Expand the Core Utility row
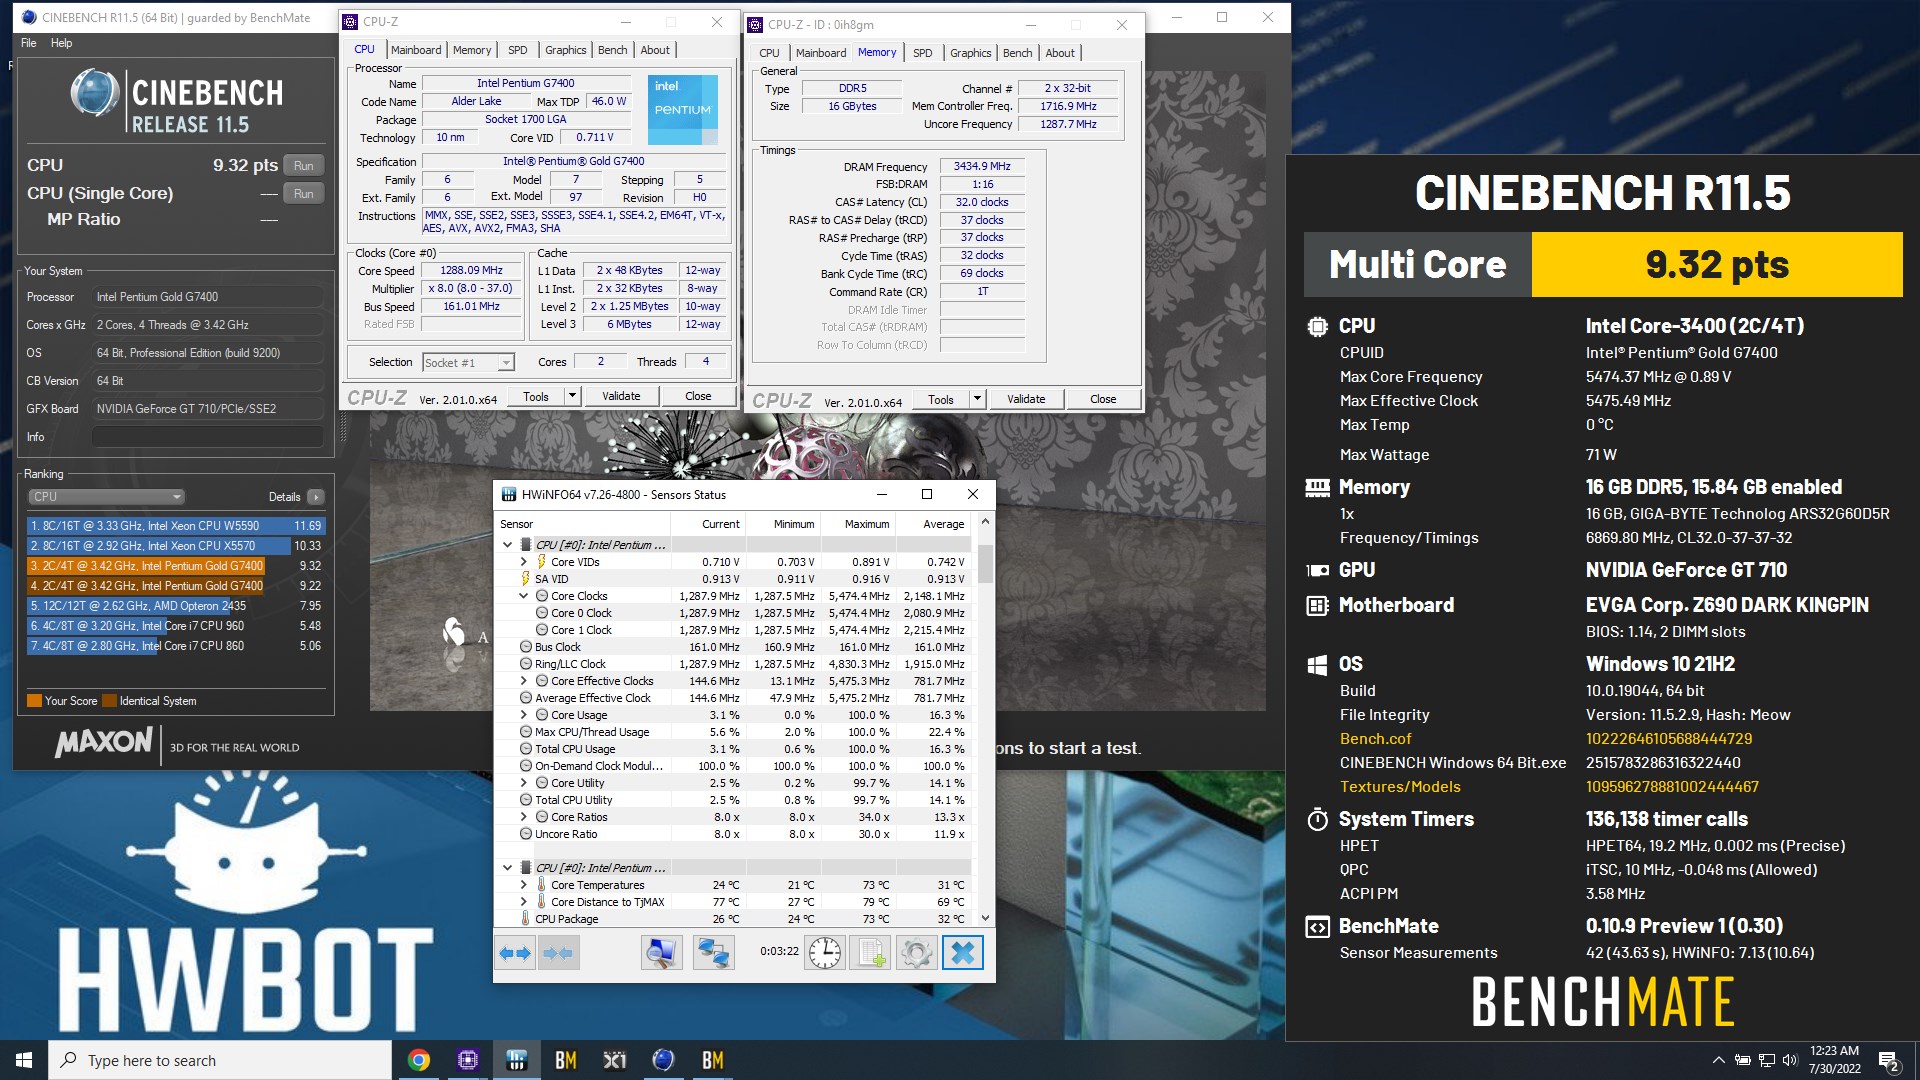1920x1080 pixels. pyautogui.click(x=523, y=783)
